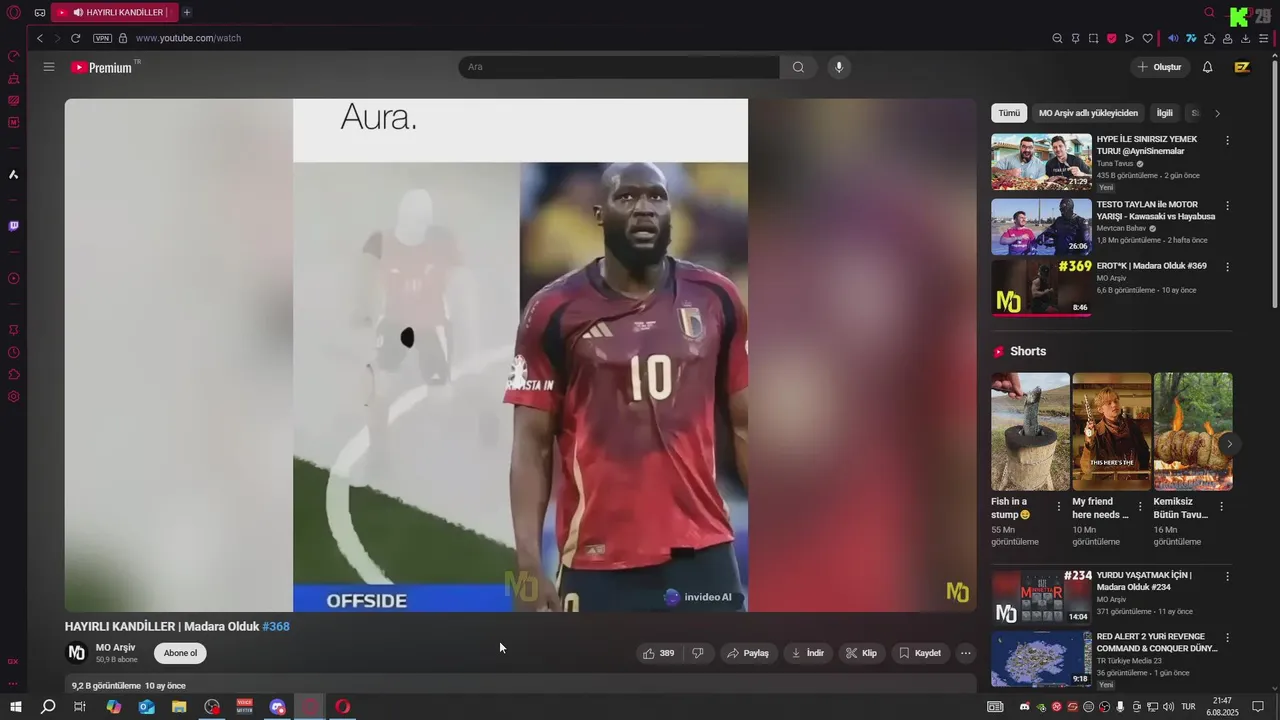Open the Fish in a stump short
This screenshot has width=1280, height=720.
pyautogui.click(x=1030, y=432)
